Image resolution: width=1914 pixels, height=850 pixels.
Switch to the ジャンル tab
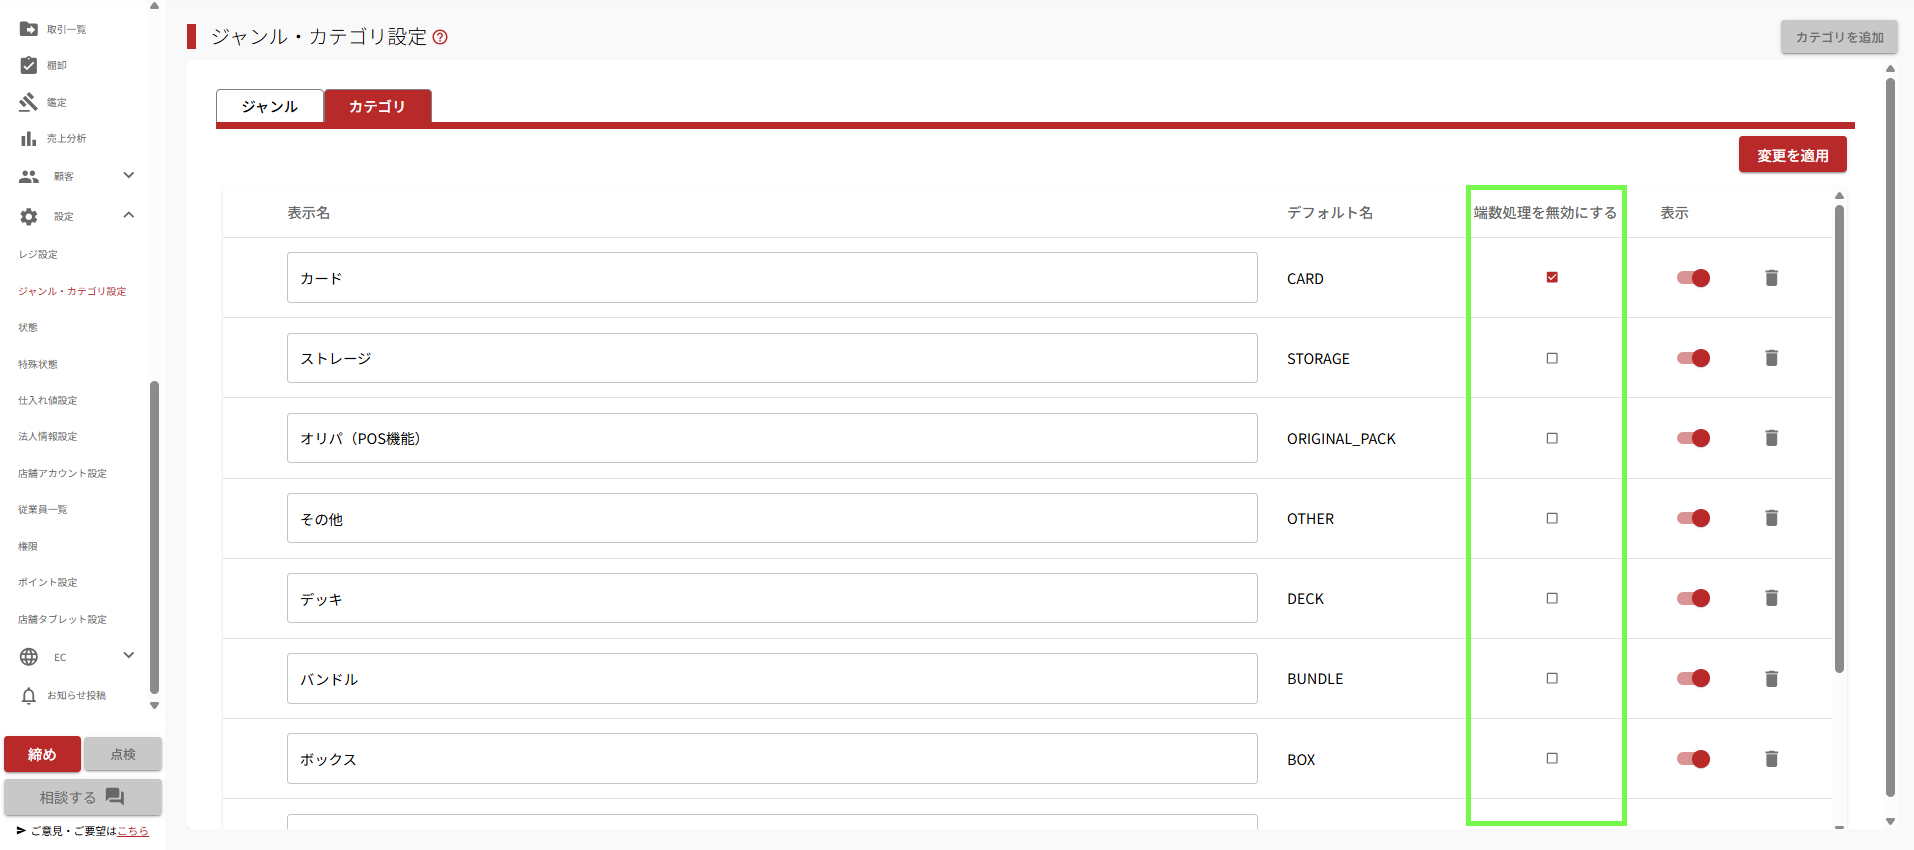270,106
